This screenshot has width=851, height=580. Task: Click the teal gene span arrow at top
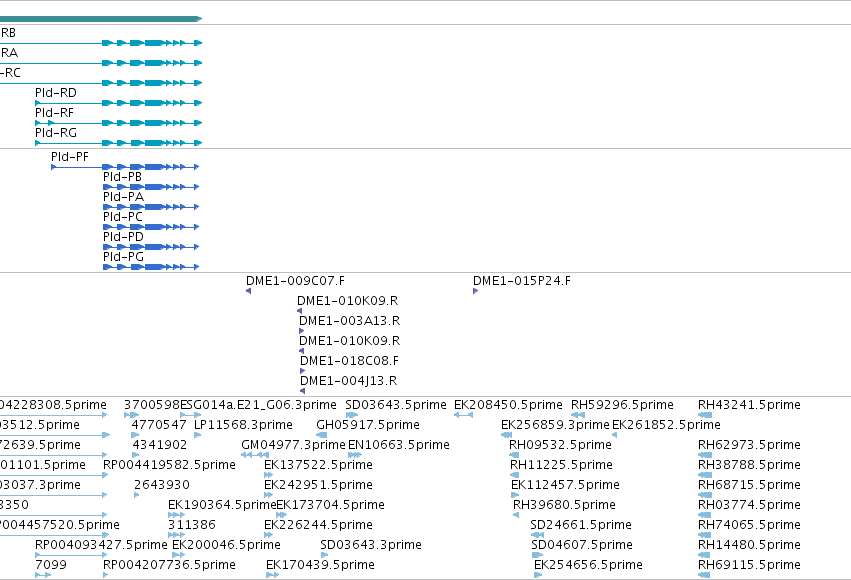click(x=101, y=19)
